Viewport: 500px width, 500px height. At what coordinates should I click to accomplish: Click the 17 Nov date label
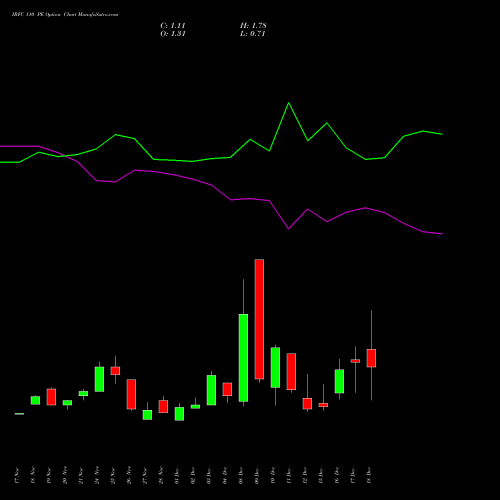tap(17, 476)
